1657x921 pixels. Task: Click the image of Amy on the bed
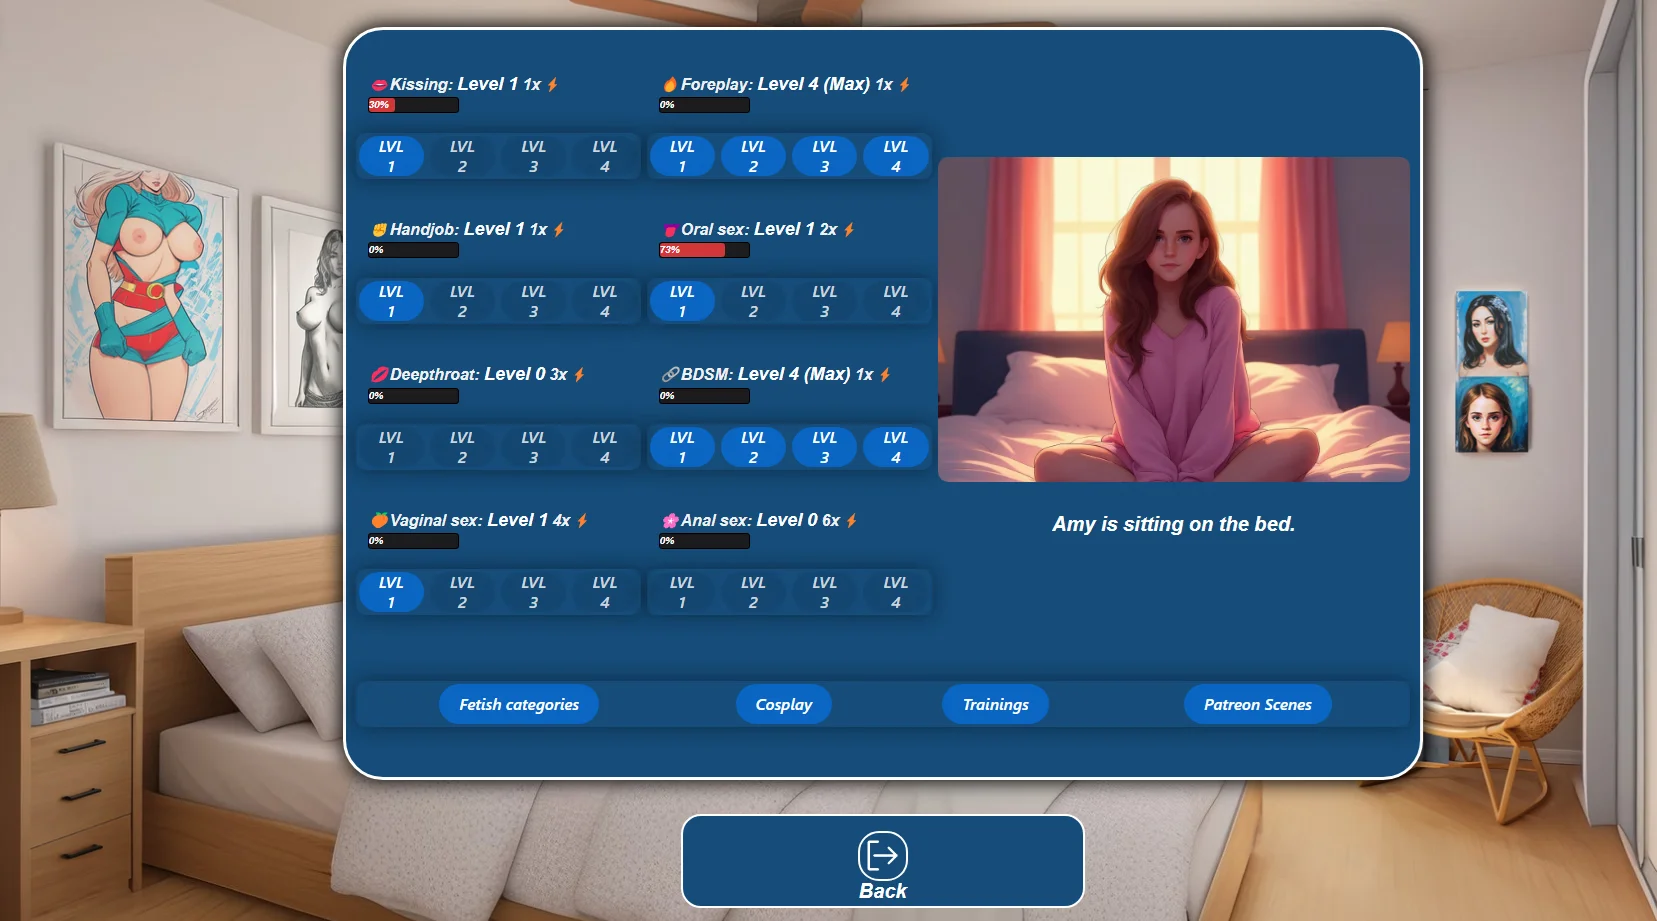click(1173, 319)
